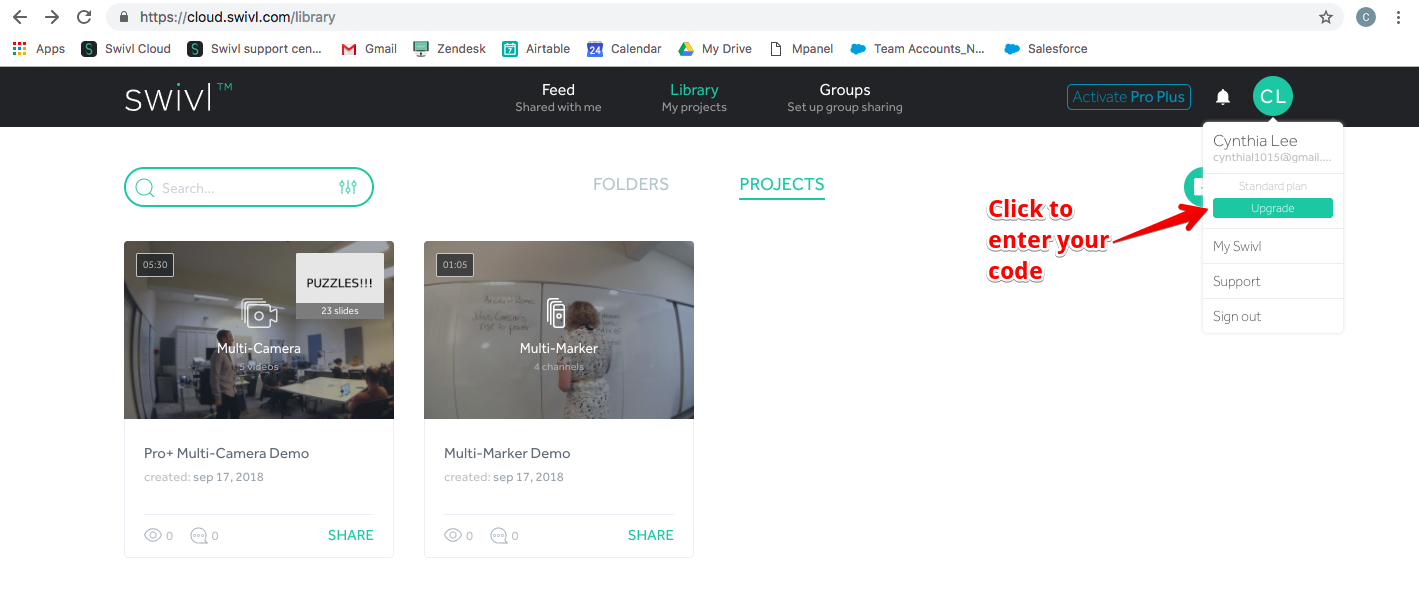Click the green Upgrade button
This screenshot has width=1419, height=607.
coord(1272,208)
